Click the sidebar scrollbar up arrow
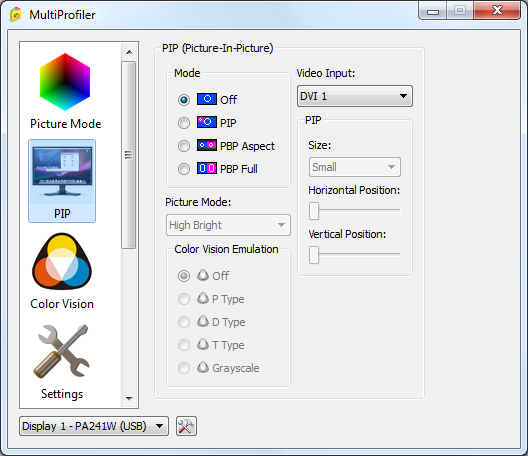The image size is (528, 456). tap(129, 52)
